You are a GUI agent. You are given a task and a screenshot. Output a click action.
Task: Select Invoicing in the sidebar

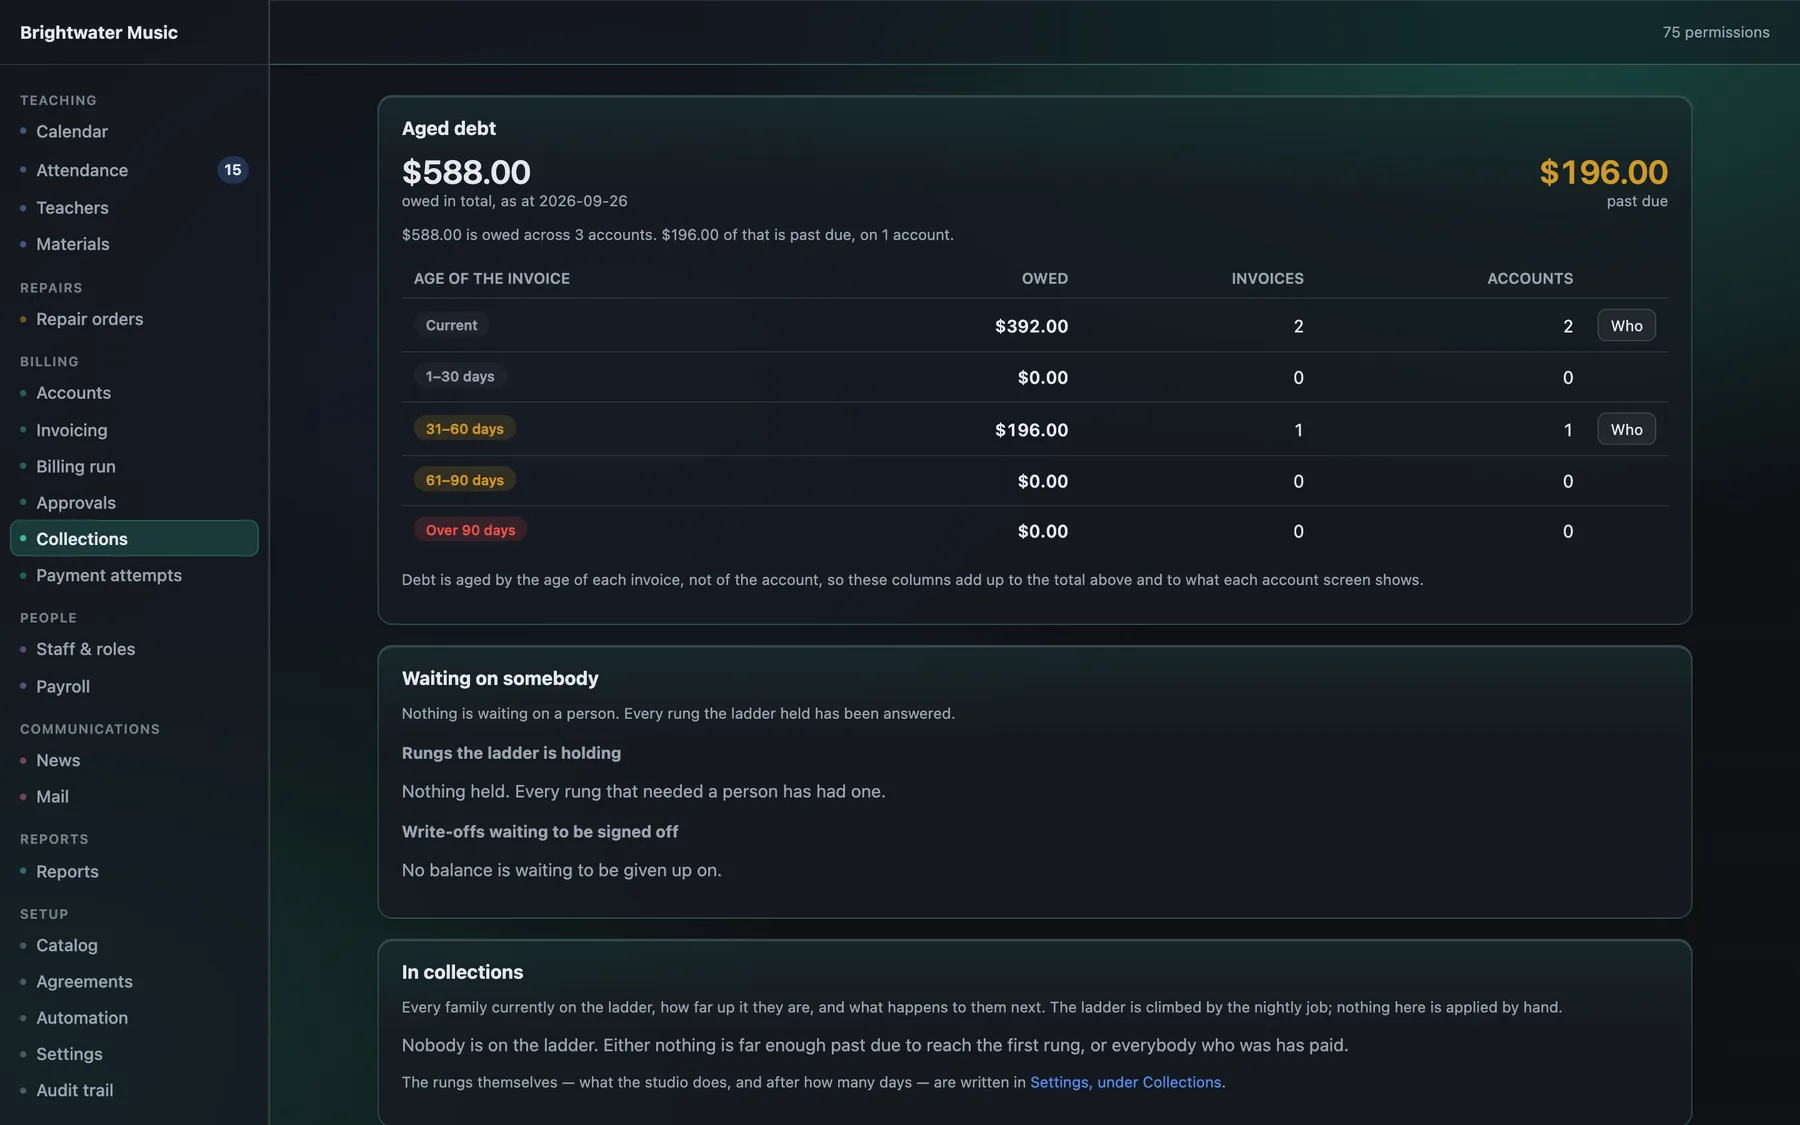[134, 430]
